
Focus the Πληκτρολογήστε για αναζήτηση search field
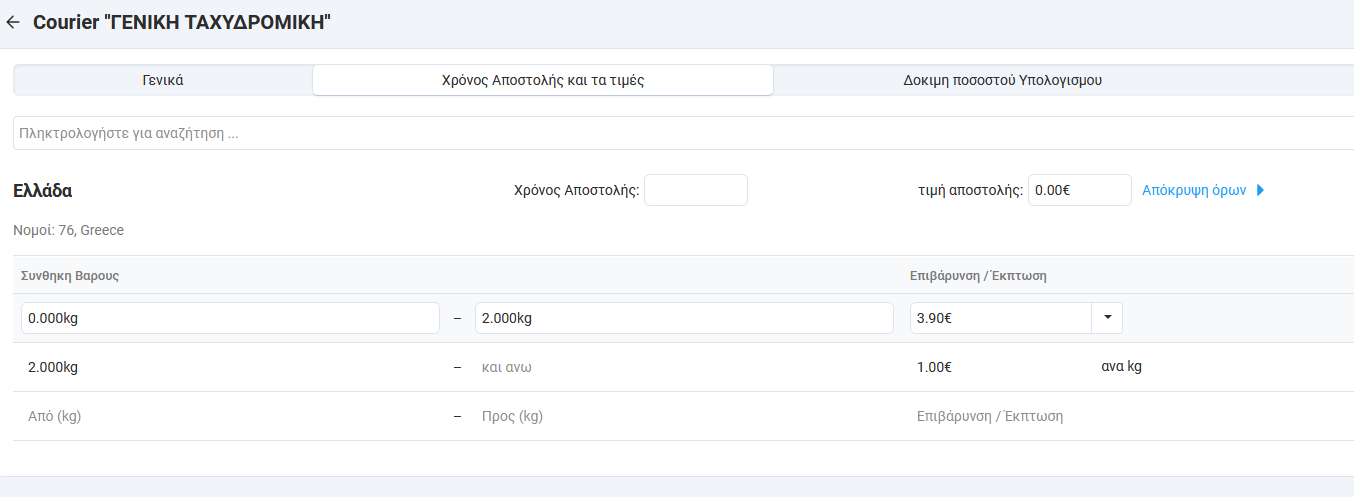click(x=683, y=133)
